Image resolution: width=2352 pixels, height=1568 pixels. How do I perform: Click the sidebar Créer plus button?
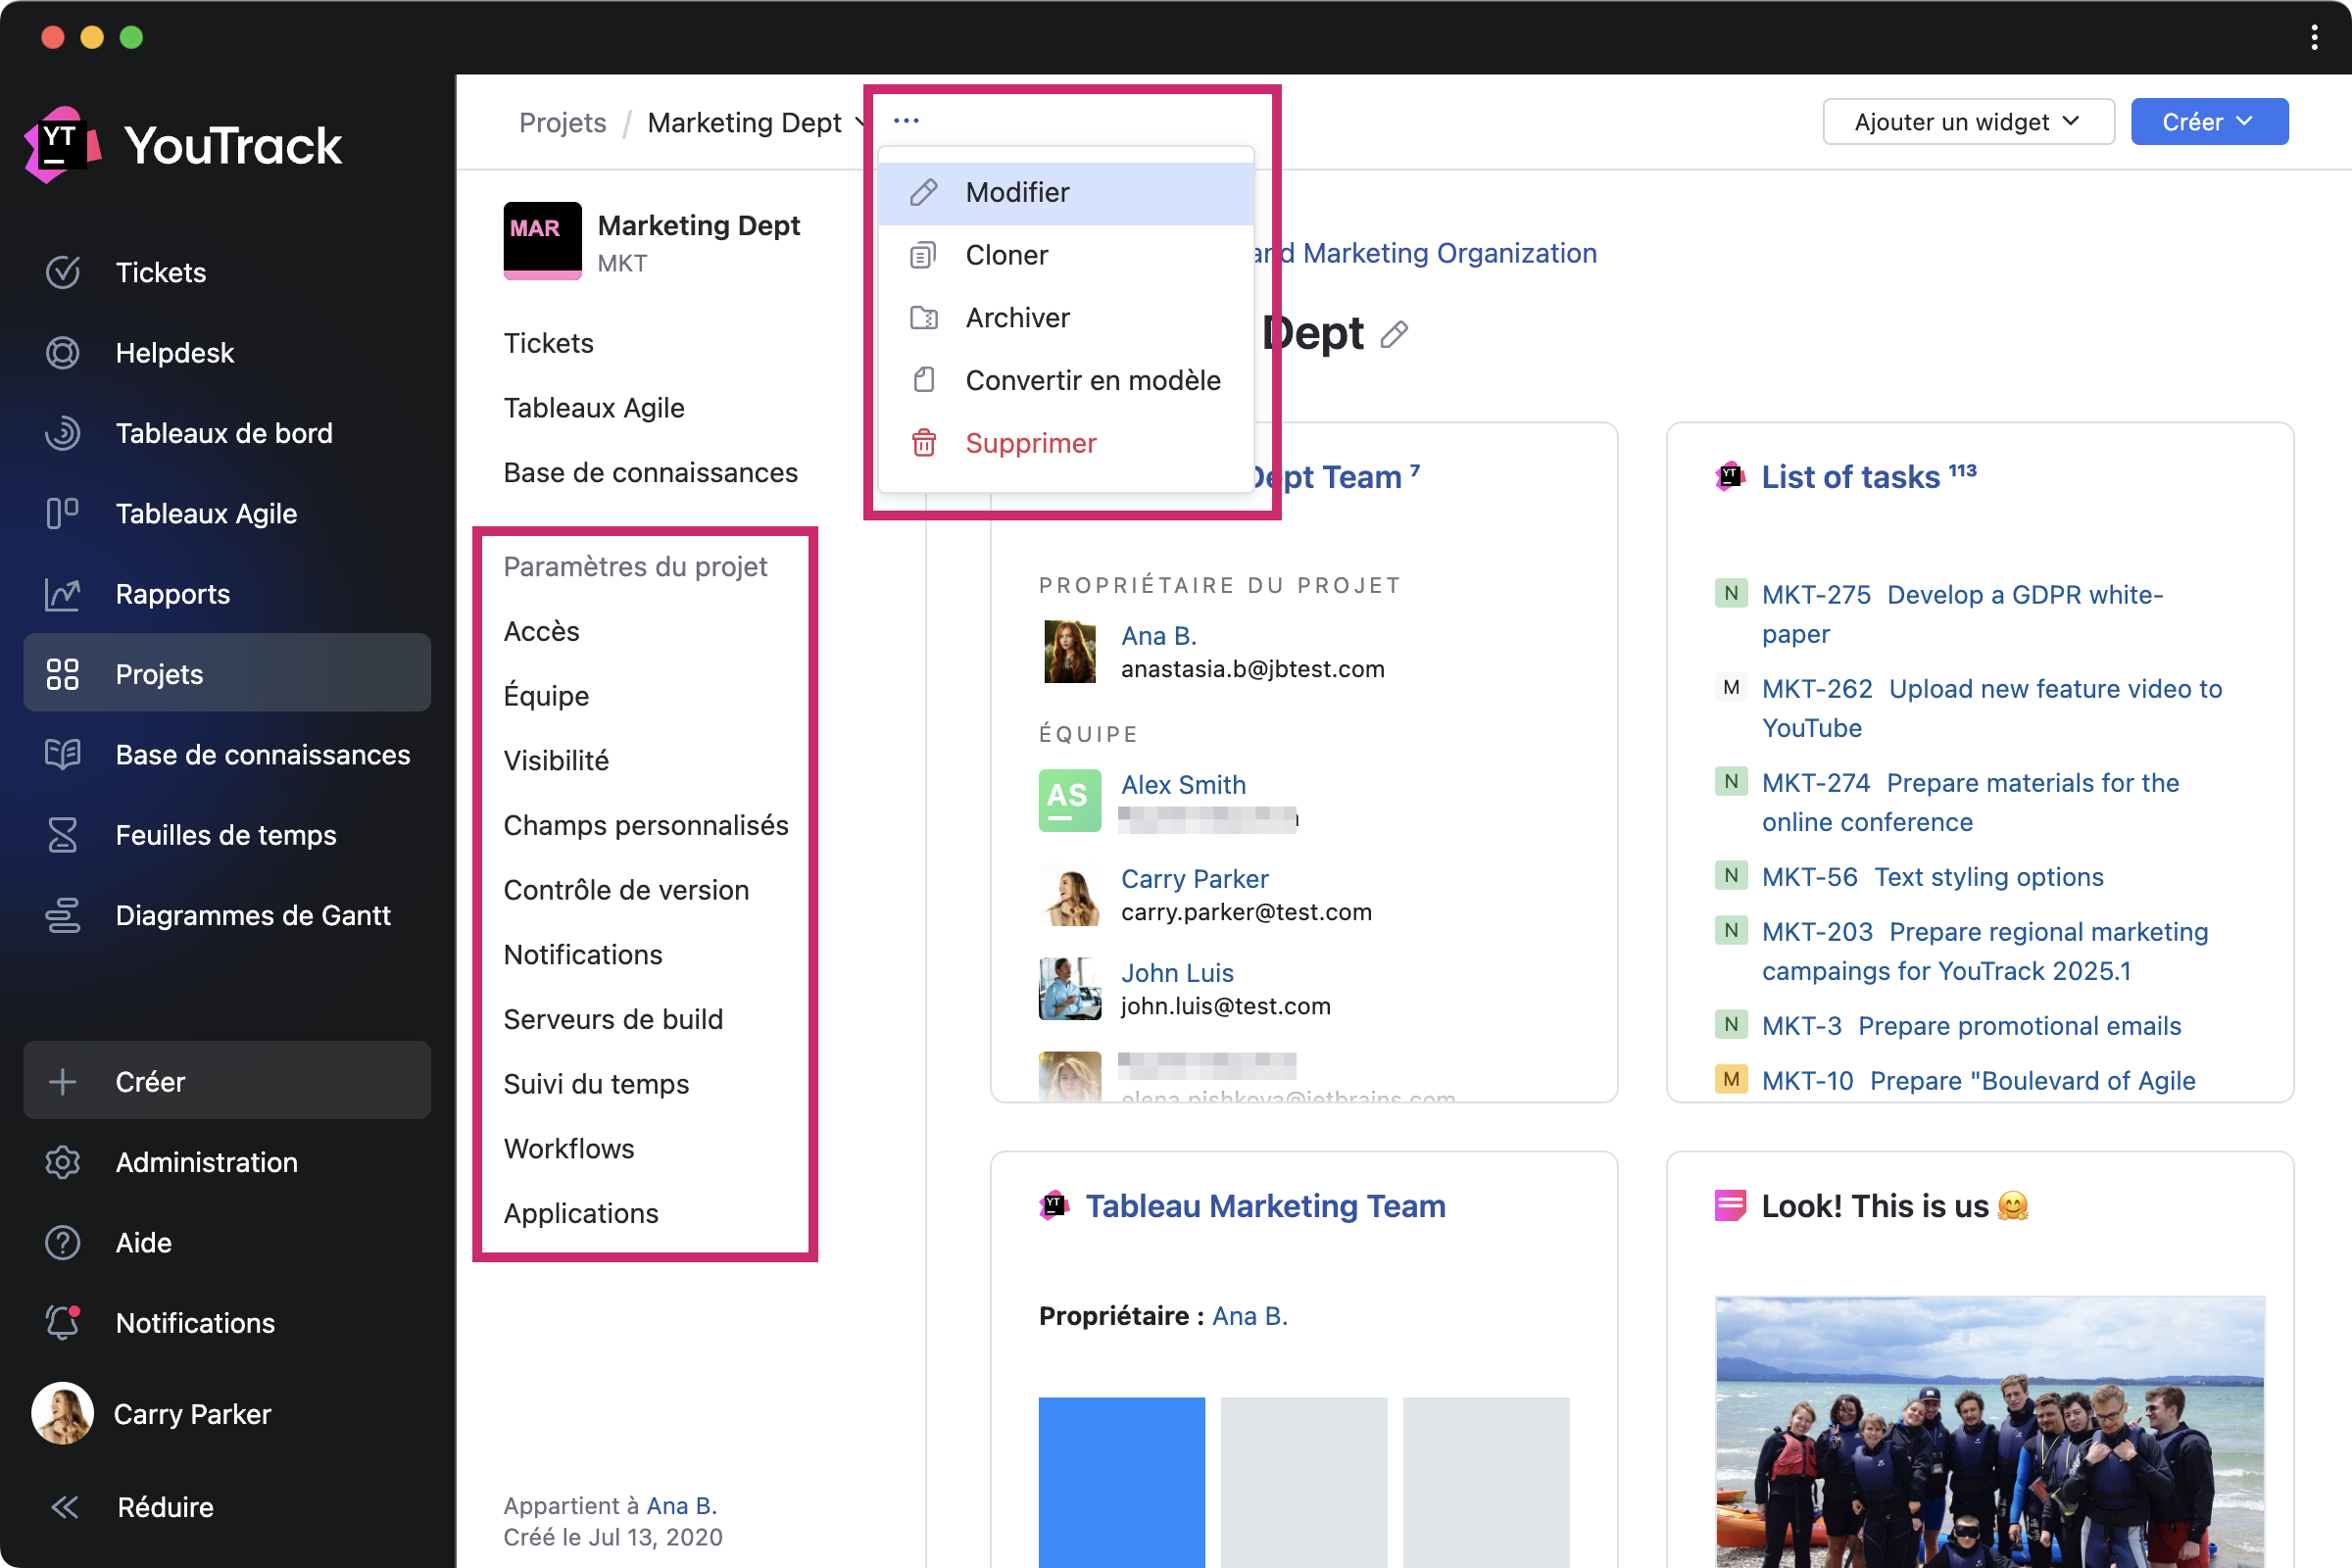click(x=227, y=1081)
